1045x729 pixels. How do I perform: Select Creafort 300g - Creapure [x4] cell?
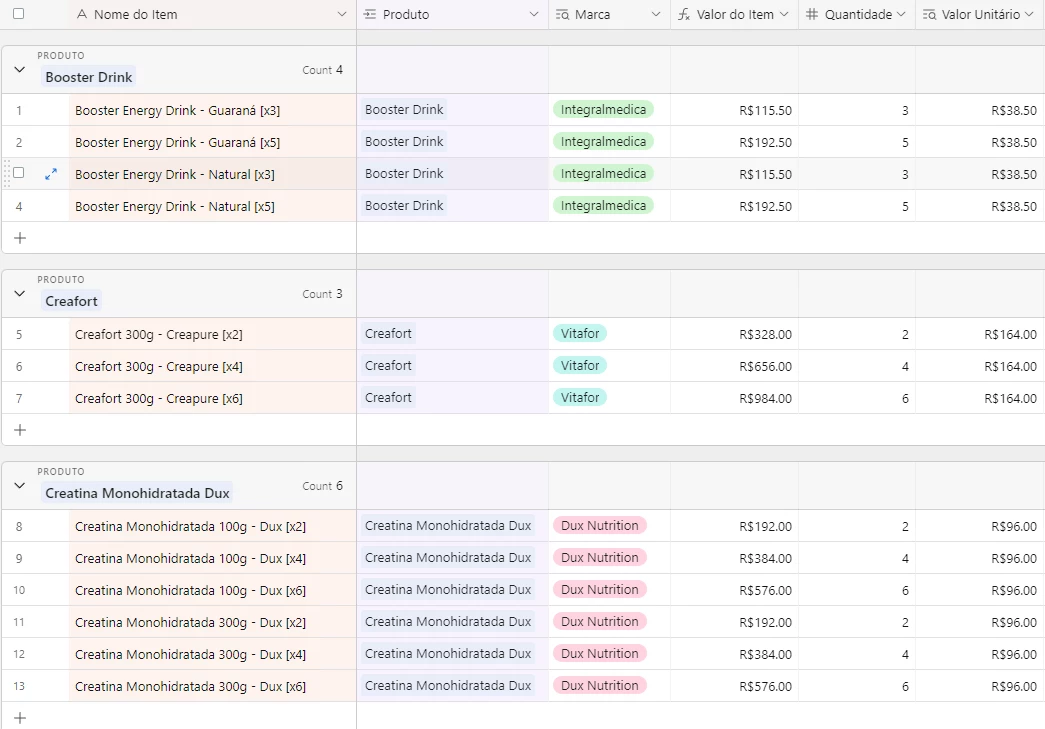(x=213, y=366)
